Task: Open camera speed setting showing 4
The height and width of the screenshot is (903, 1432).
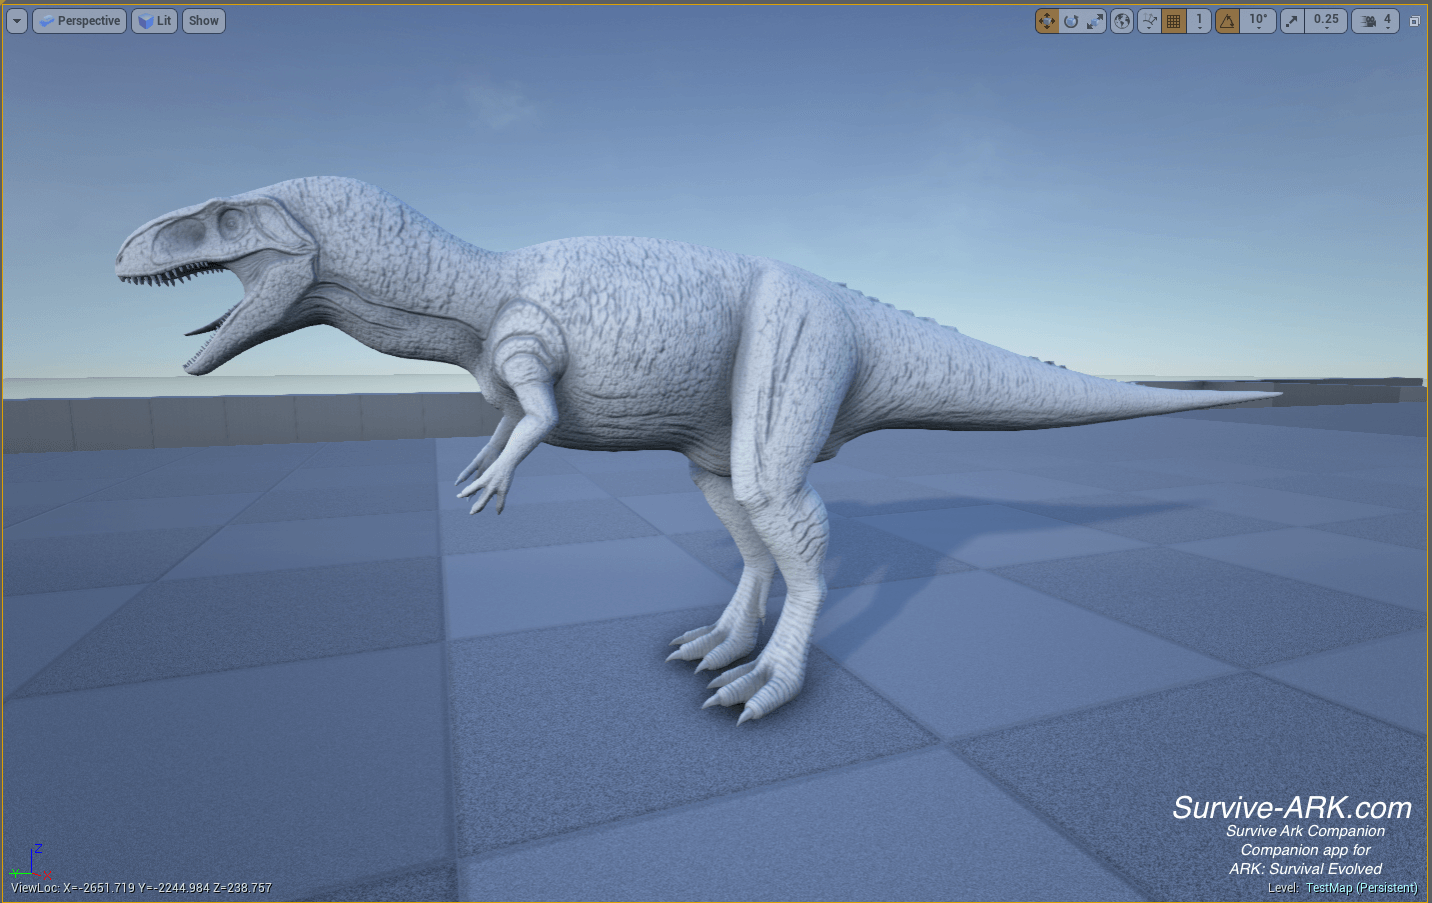Action: [1375, 21]
